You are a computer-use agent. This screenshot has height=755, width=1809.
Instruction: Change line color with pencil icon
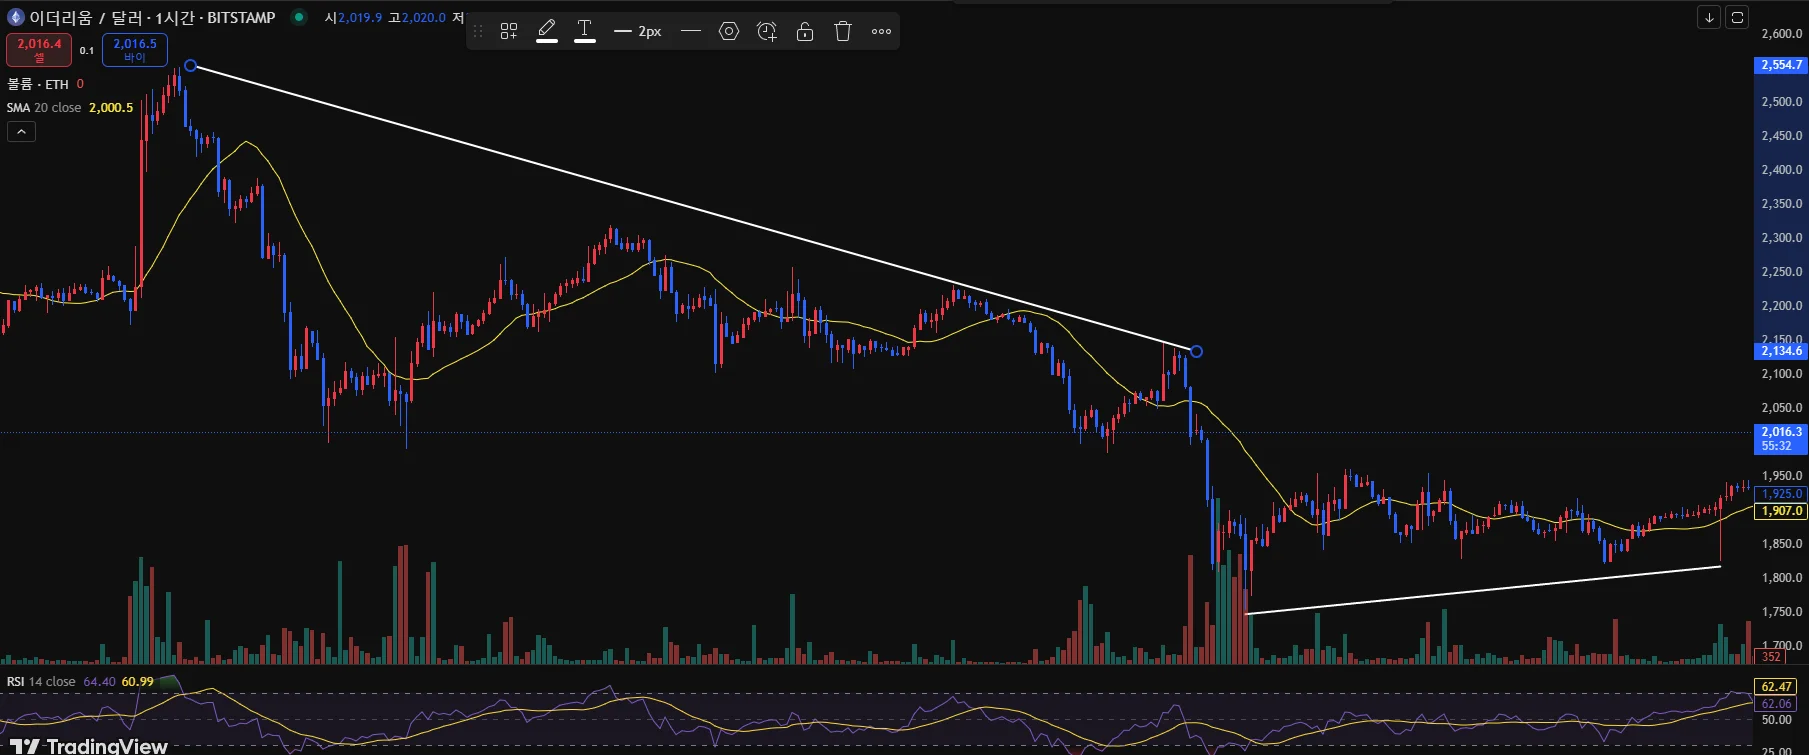pos(547,32)
